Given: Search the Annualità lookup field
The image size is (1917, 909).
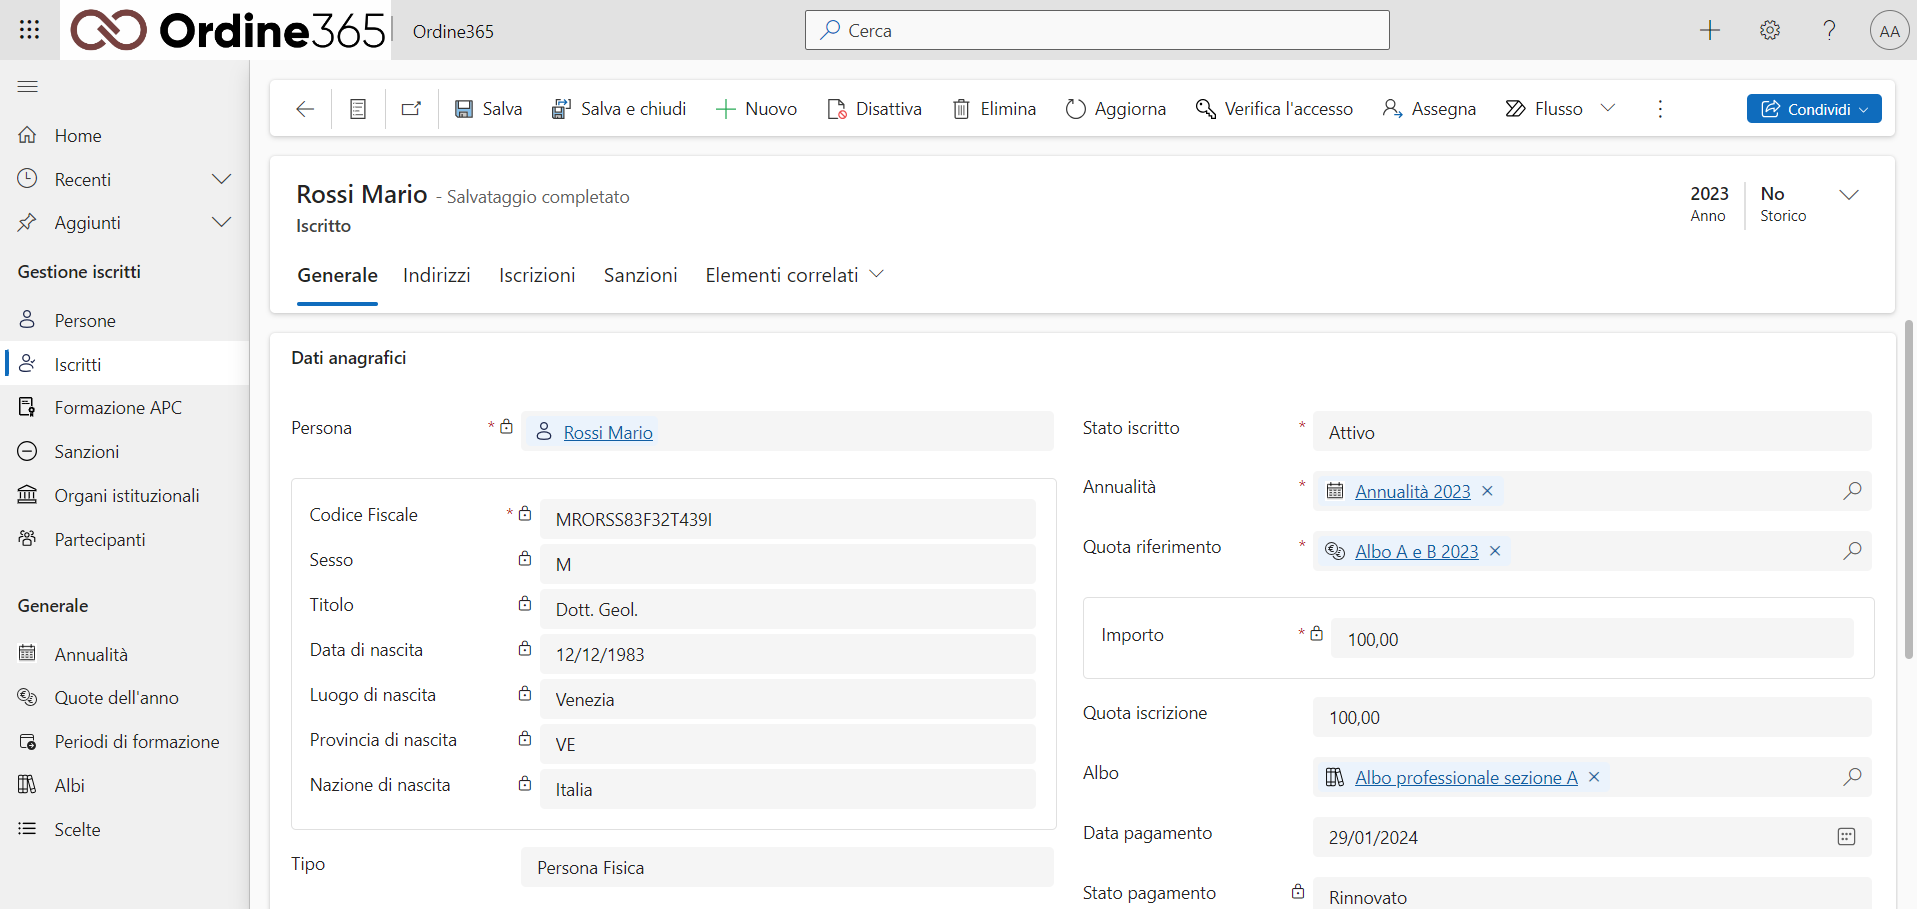Looking at the screenshot, I should pos(1852,491).
